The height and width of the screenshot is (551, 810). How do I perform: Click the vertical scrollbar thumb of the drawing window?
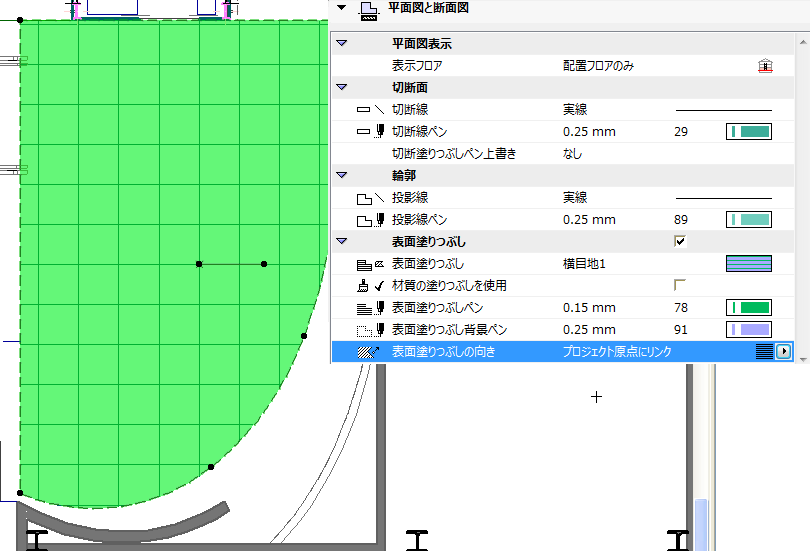(x=701, y=524)
